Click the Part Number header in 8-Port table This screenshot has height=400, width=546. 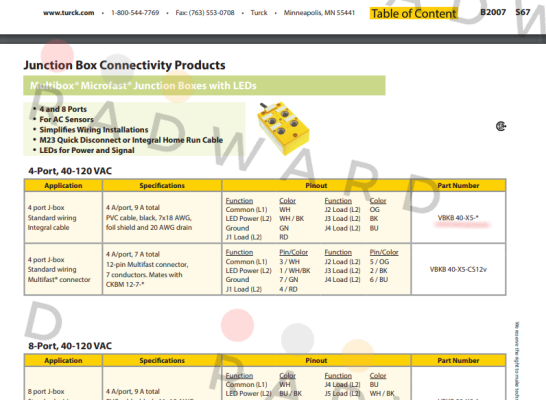(458, 361)
